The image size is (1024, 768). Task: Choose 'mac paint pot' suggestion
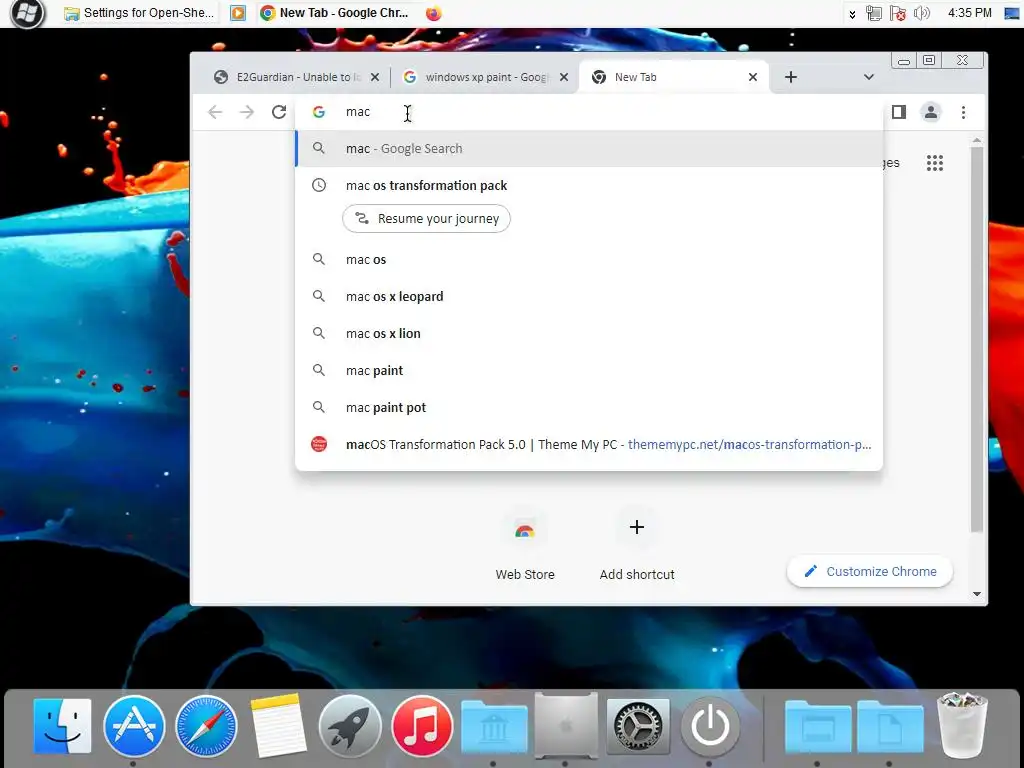[589, 408]
